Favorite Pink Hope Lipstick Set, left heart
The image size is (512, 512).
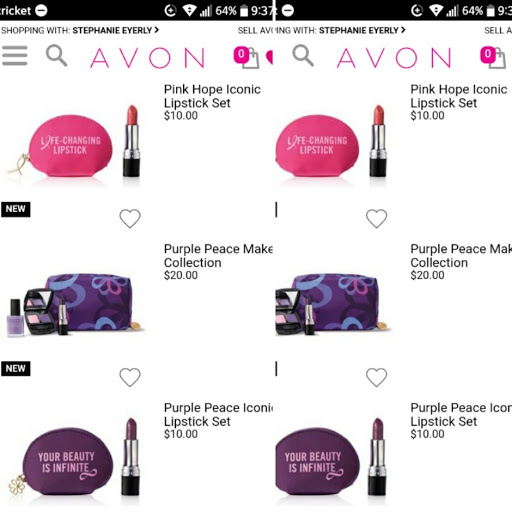[130, 219]
